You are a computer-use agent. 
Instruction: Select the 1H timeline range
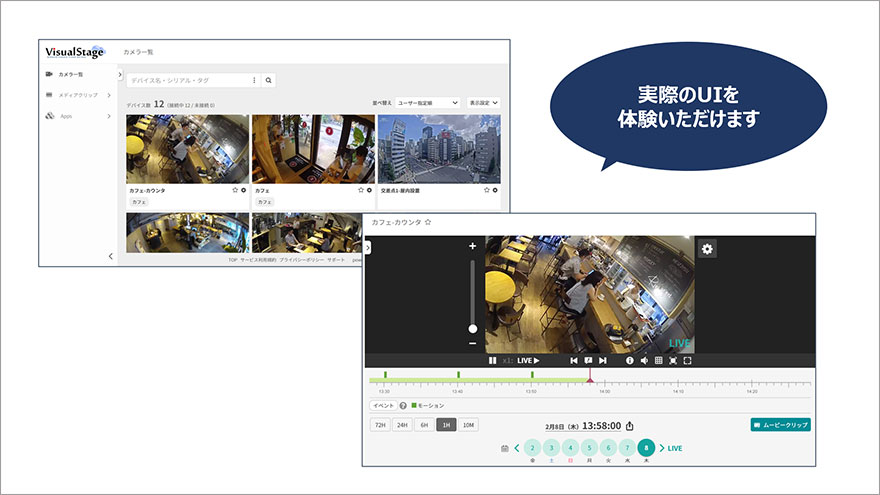[446, 425]
